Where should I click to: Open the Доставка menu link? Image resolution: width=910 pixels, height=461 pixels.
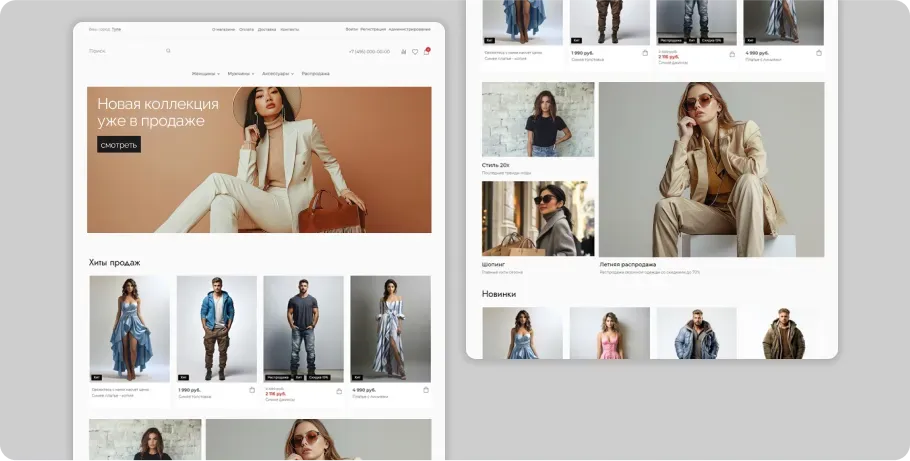coord(267,29)
